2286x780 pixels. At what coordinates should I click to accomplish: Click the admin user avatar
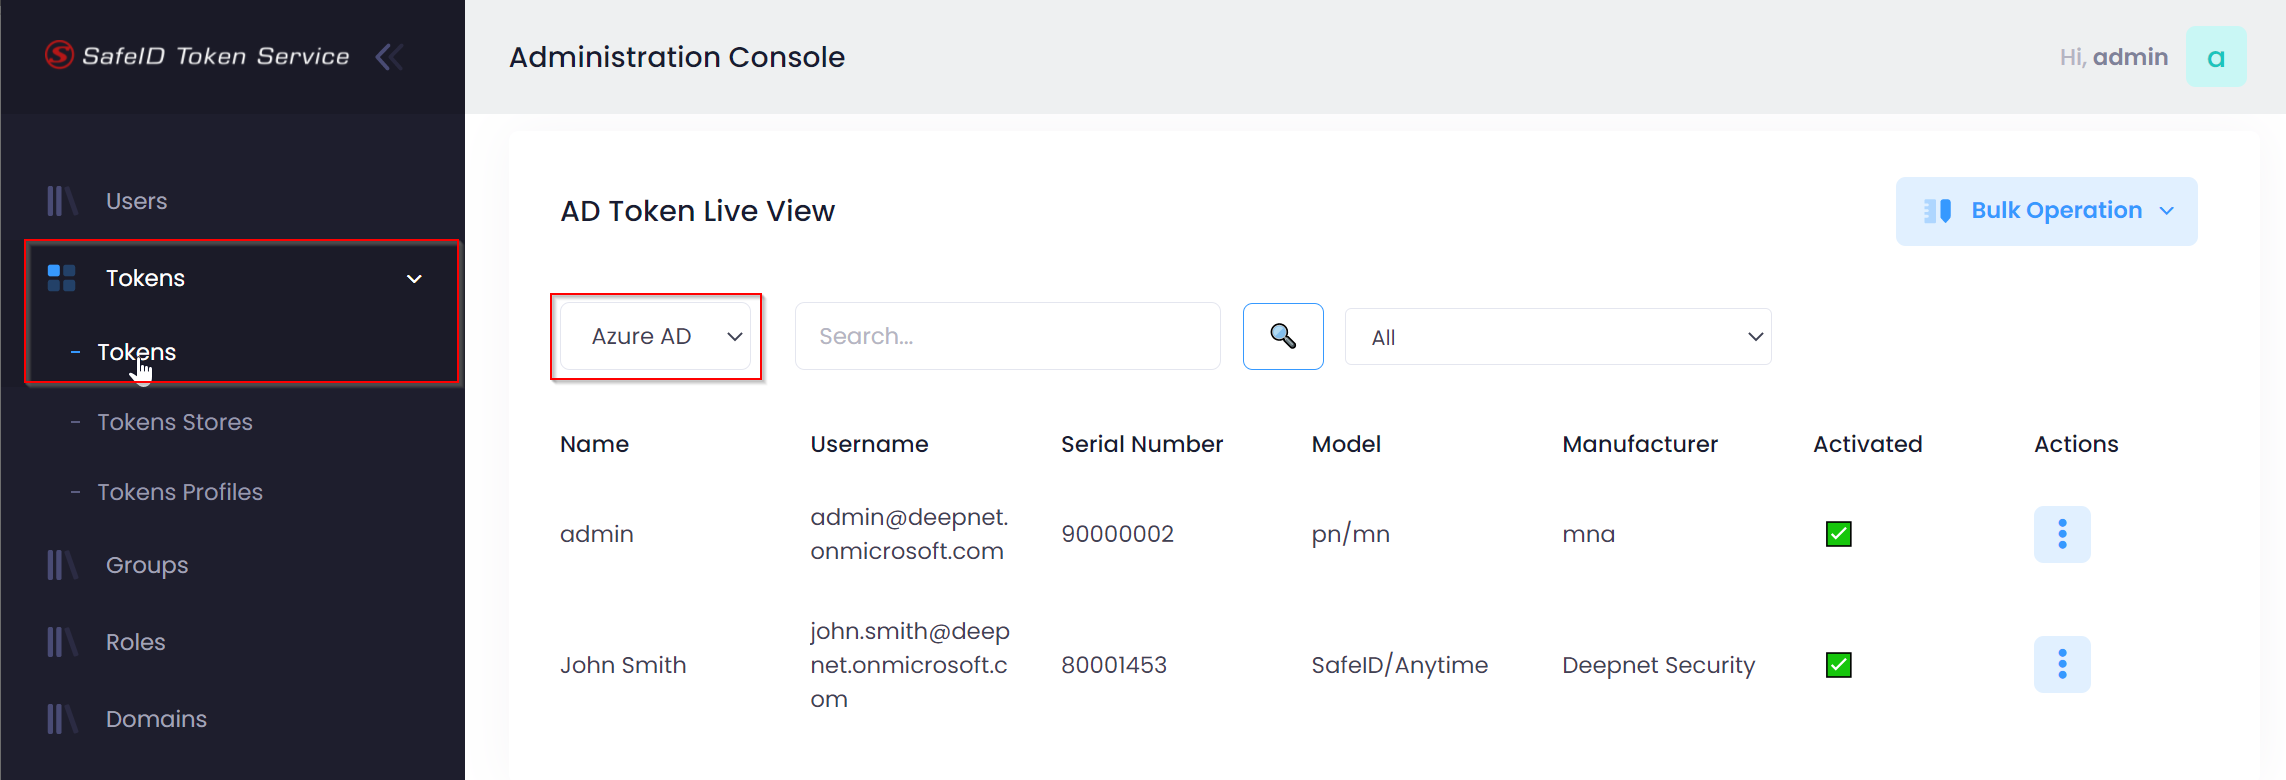click(2215, 57)
